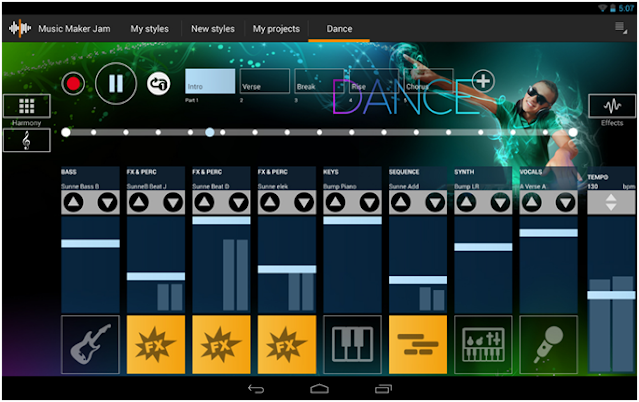Viewport: 639px width, 402px height.
Task: Down arrow on Sunne Beat D channel
Action: 239,202
